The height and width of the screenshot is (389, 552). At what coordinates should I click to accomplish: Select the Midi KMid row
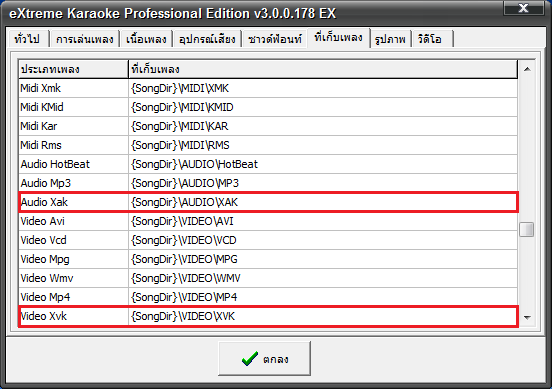coord(268,107)
